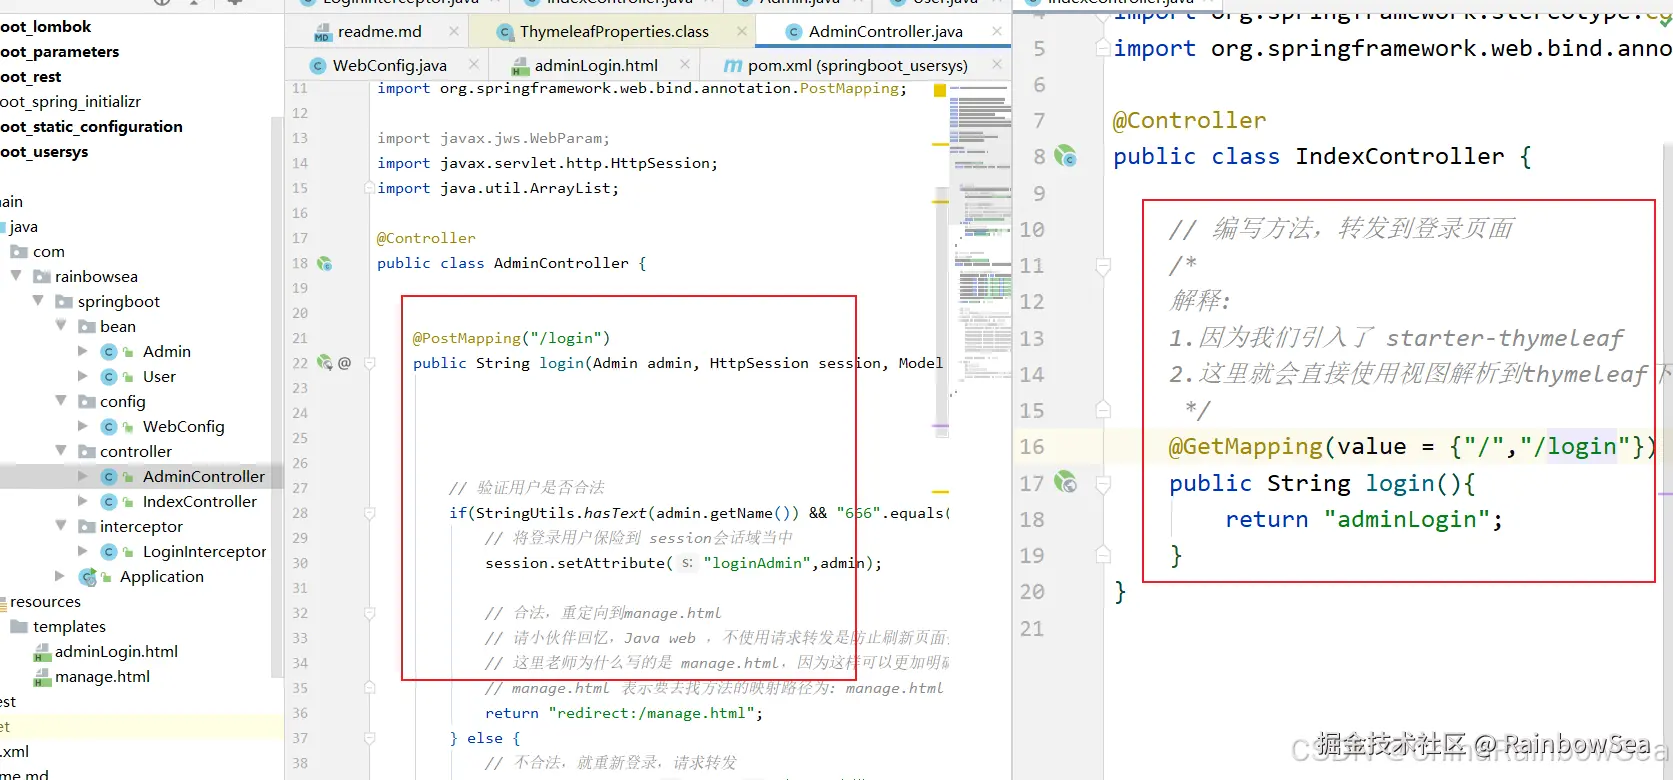
Task: Close the adminLogin.html tab
Action: coord(685,64)
